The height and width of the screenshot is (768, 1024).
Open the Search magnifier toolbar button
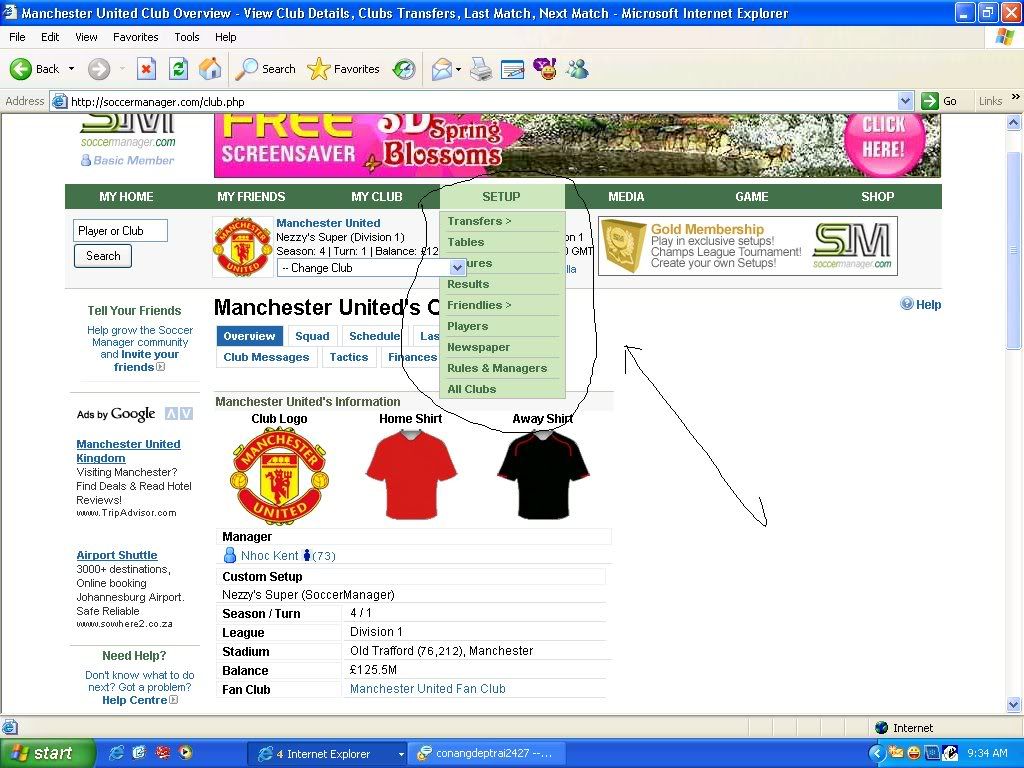pos(265,69)
